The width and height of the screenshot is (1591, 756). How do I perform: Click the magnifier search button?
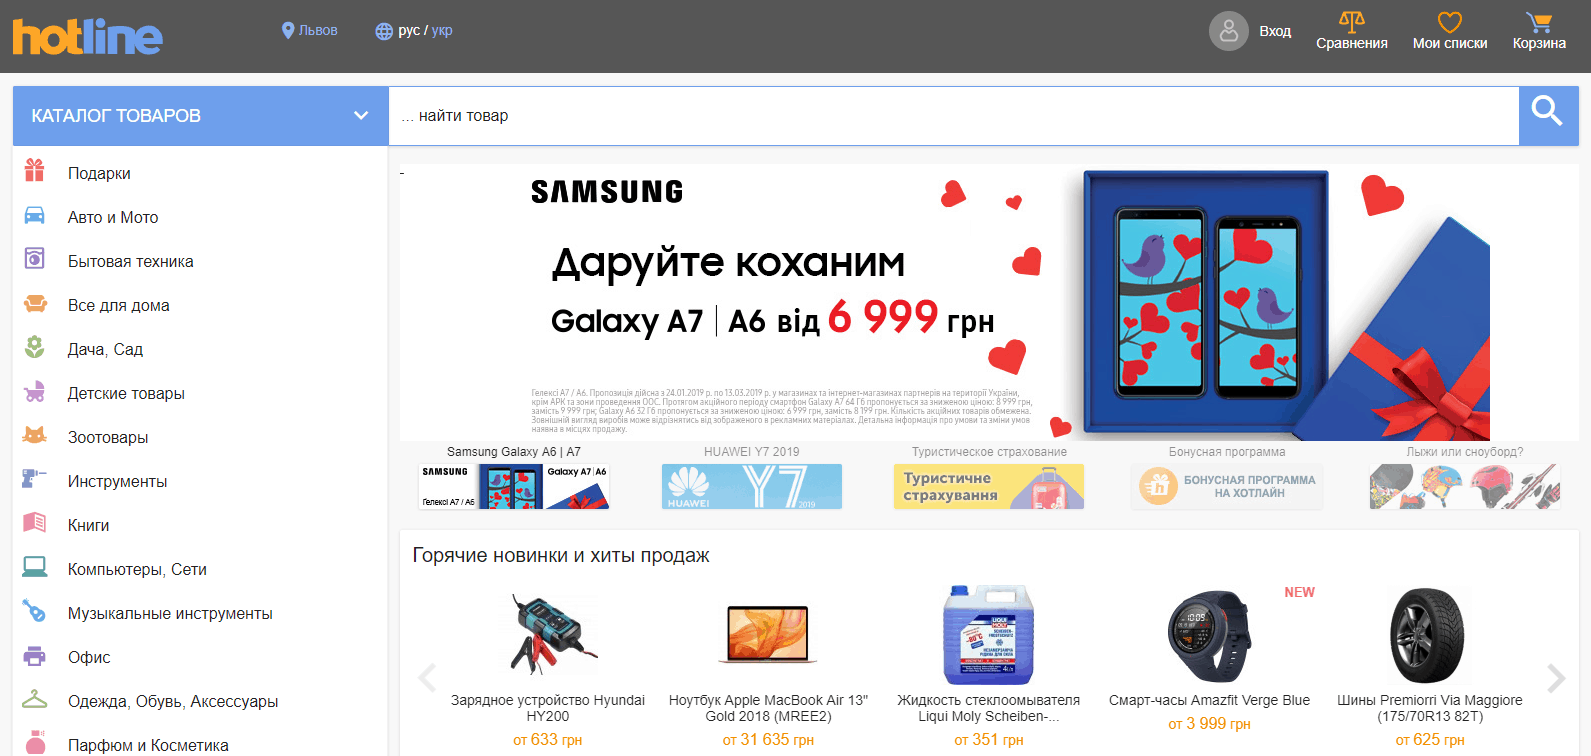point(1548,116)
